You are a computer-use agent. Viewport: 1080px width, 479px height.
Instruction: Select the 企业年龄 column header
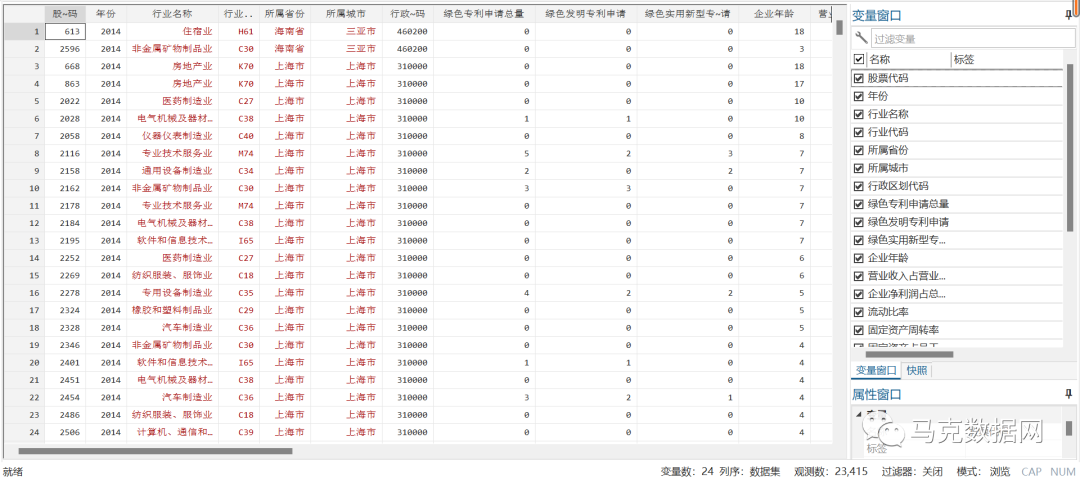click(x=774, y=13)
